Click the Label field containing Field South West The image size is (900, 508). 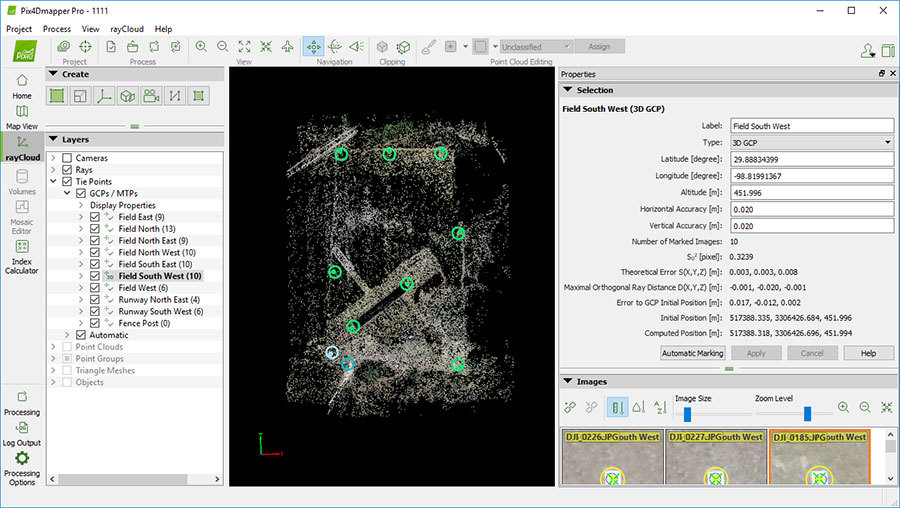tap(811, 126)
